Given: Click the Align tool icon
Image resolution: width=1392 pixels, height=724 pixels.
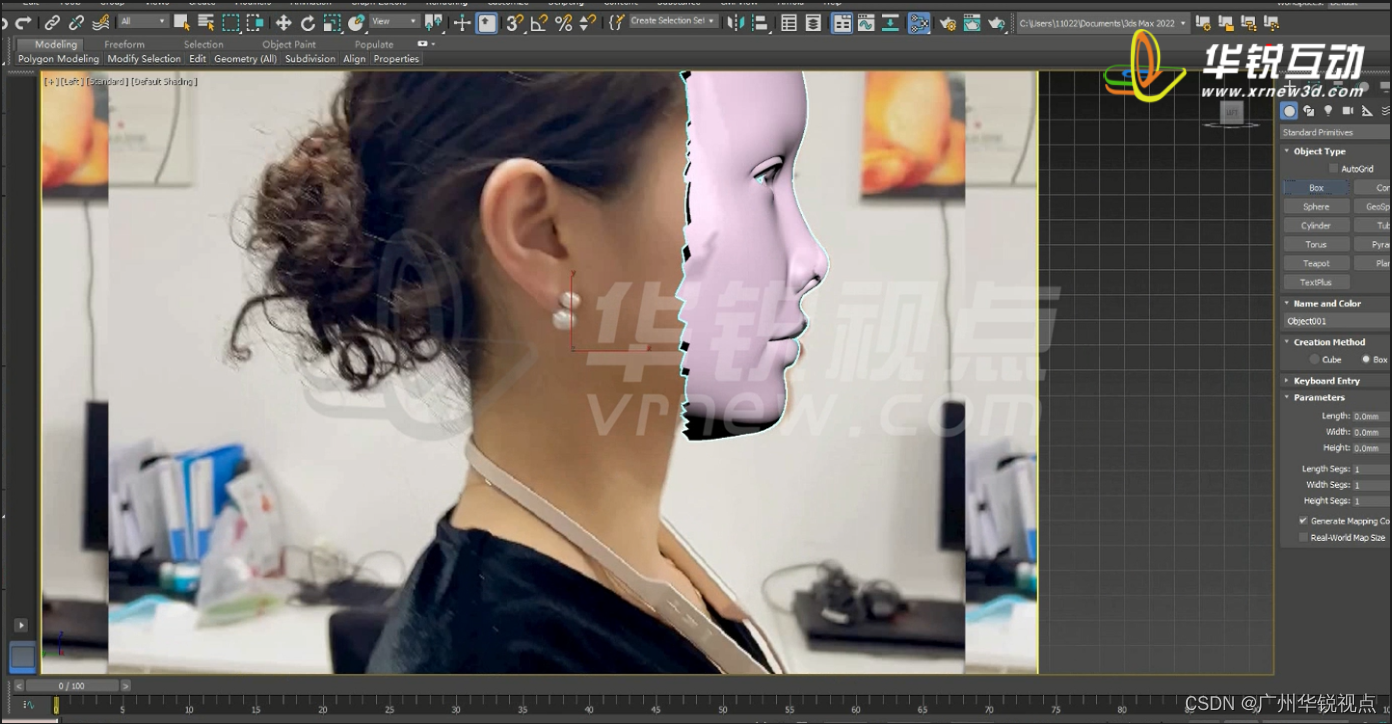Looking at the screenshot, I should [759, 22].
